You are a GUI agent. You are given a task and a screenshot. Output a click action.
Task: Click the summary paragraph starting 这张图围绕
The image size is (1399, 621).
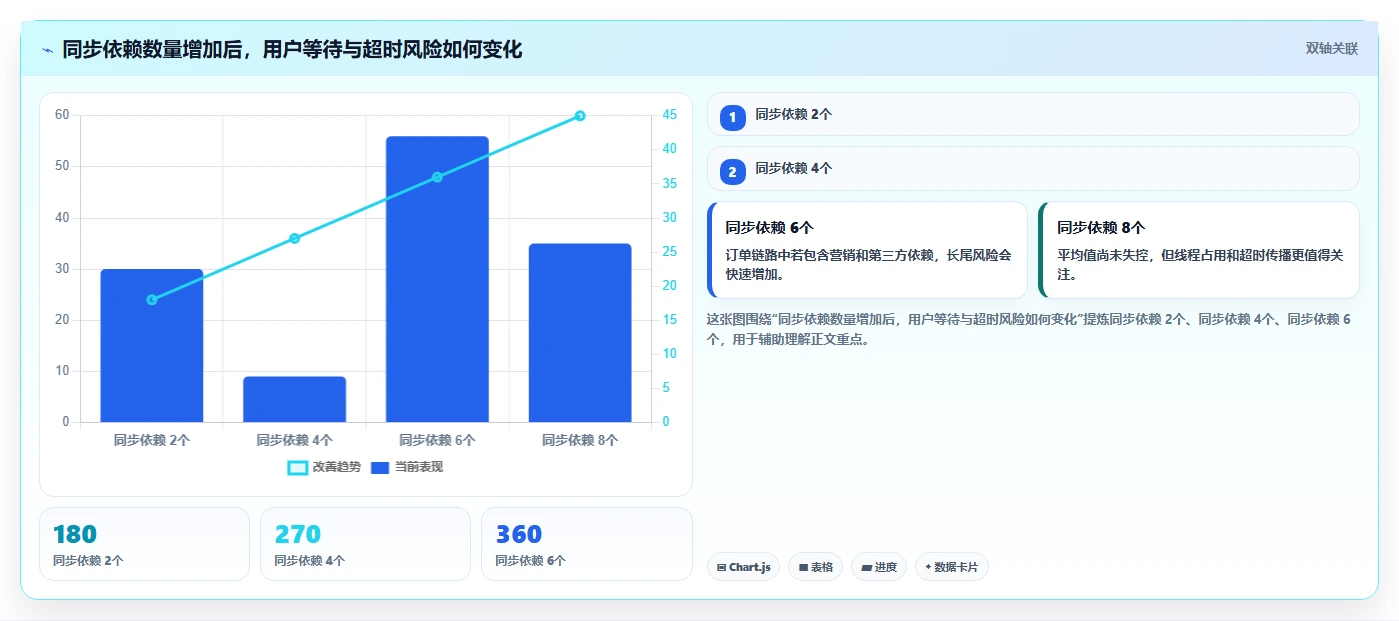click(1030, 329)
